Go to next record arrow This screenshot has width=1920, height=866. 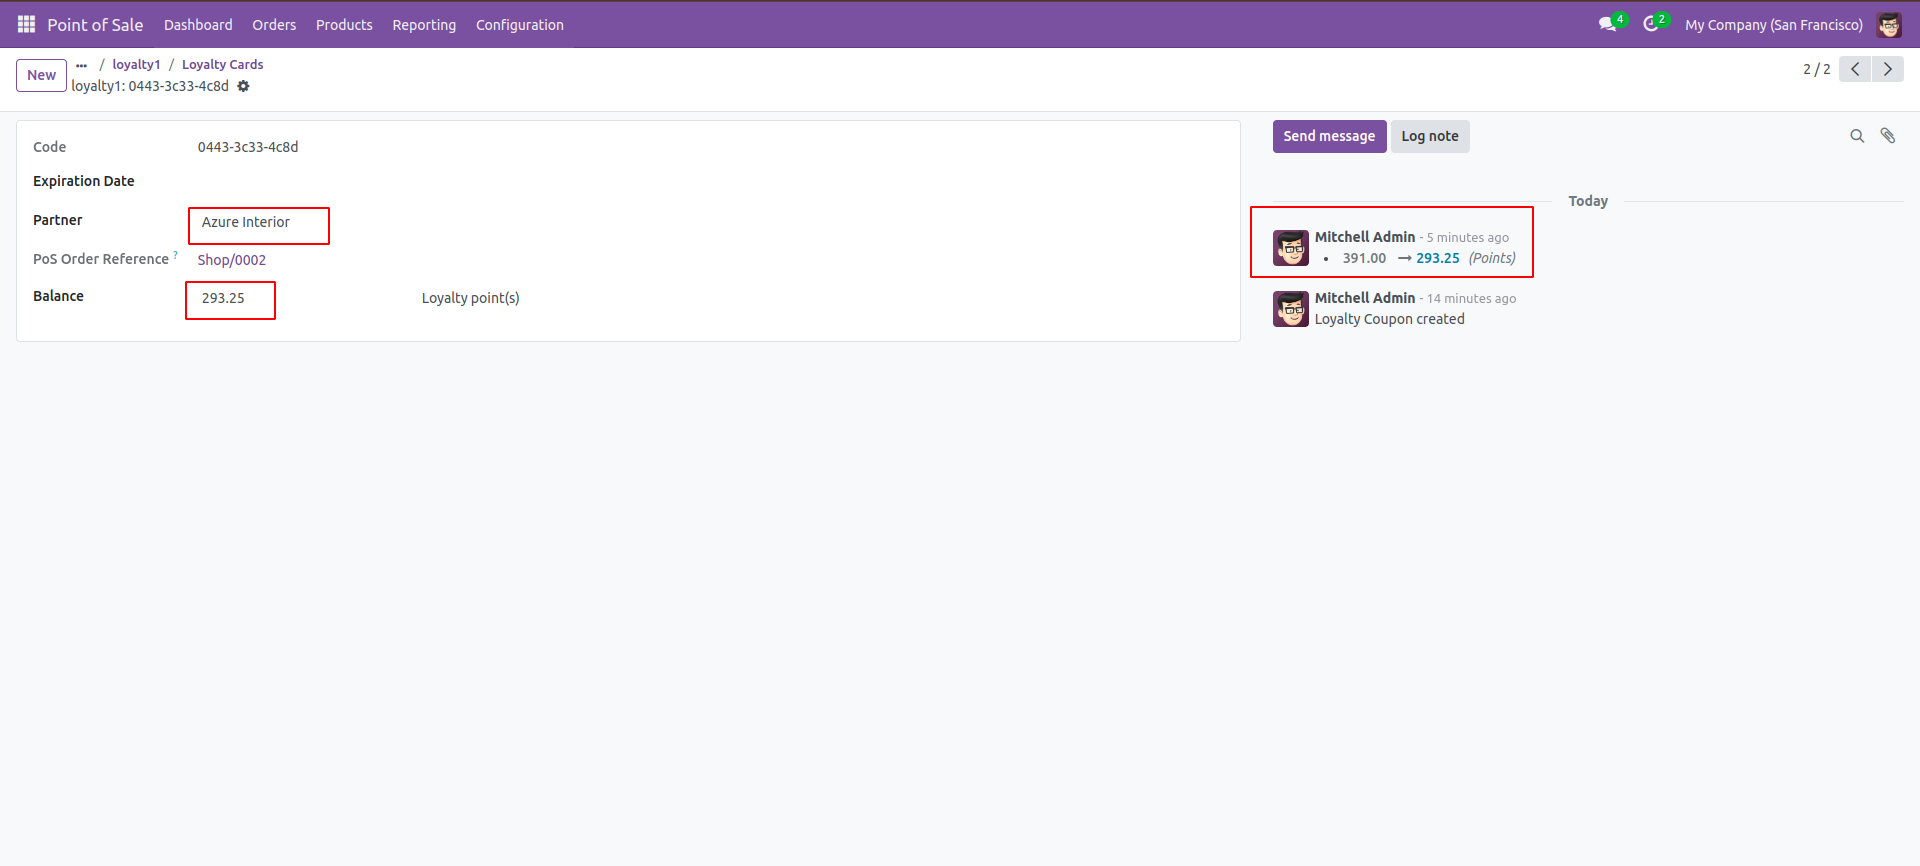tap(1888, 69)
